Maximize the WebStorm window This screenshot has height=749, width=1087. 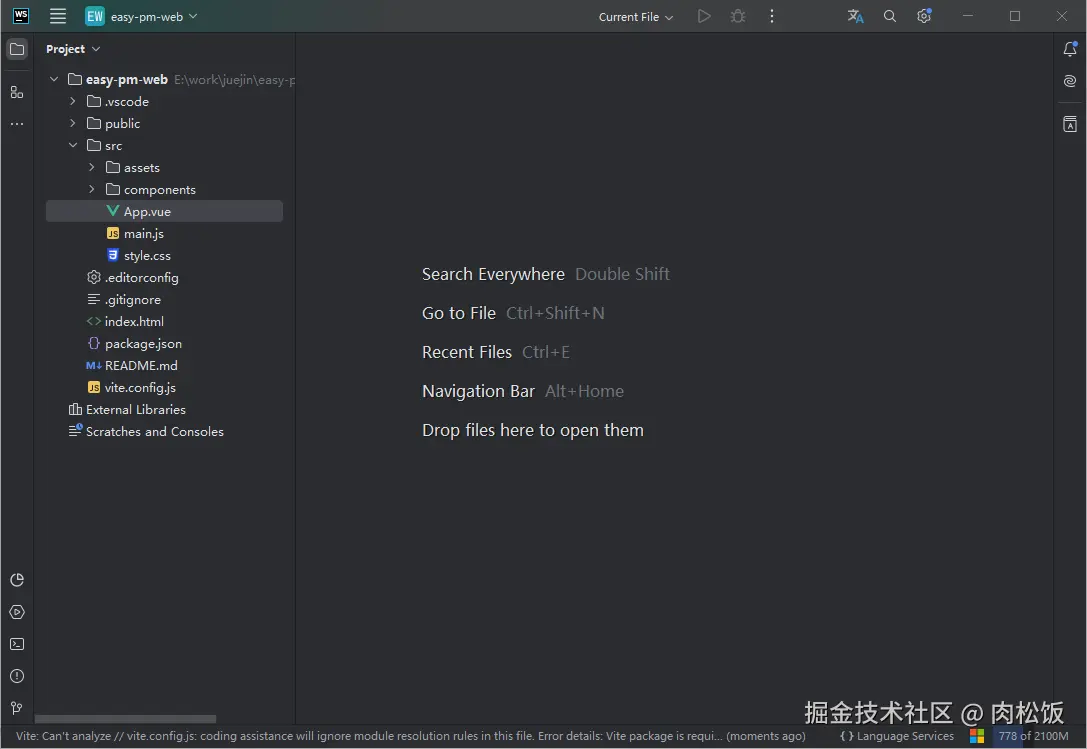(1015, 16)
